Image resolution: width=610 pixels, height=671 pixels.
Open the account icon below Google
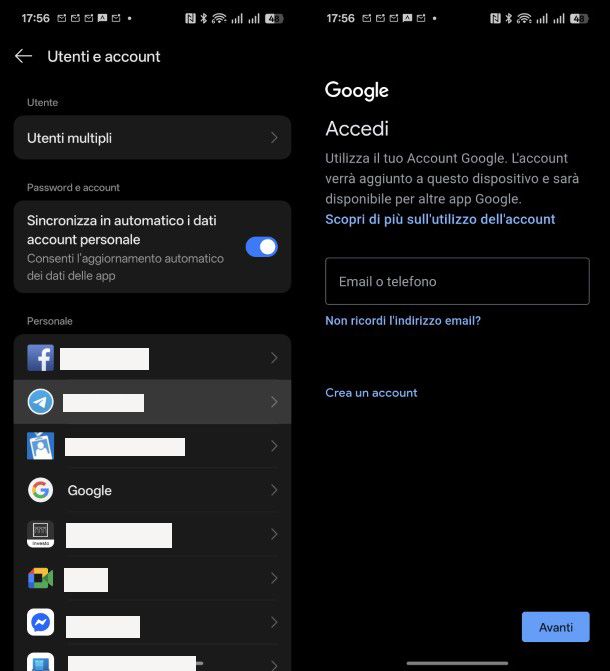[x=41, y=534]
